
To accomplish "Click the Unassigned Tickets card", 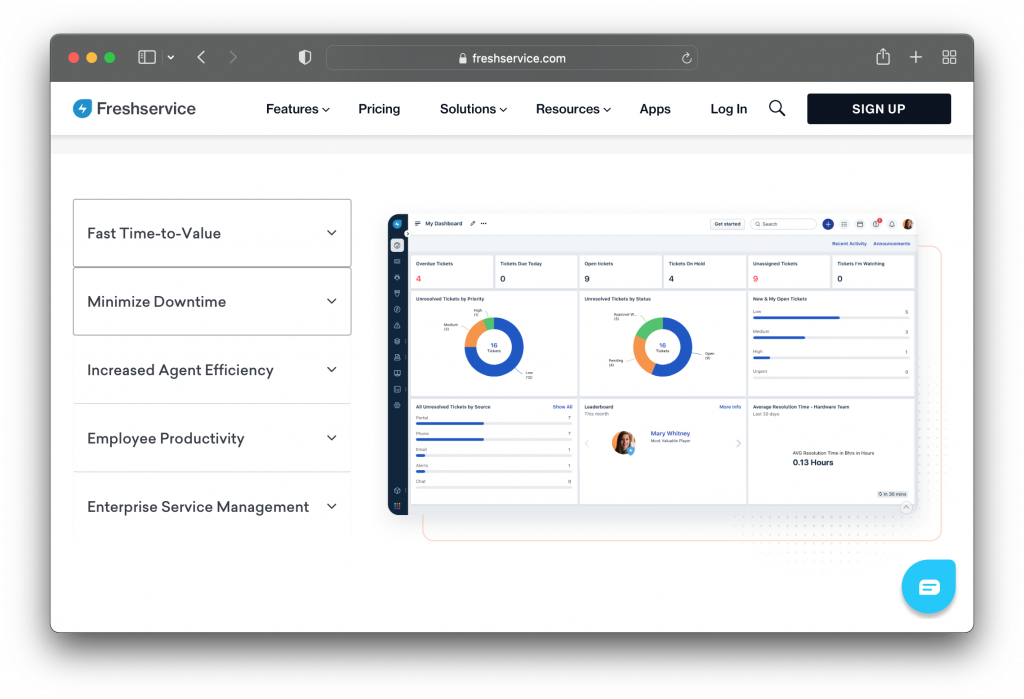I will point(788,272).
